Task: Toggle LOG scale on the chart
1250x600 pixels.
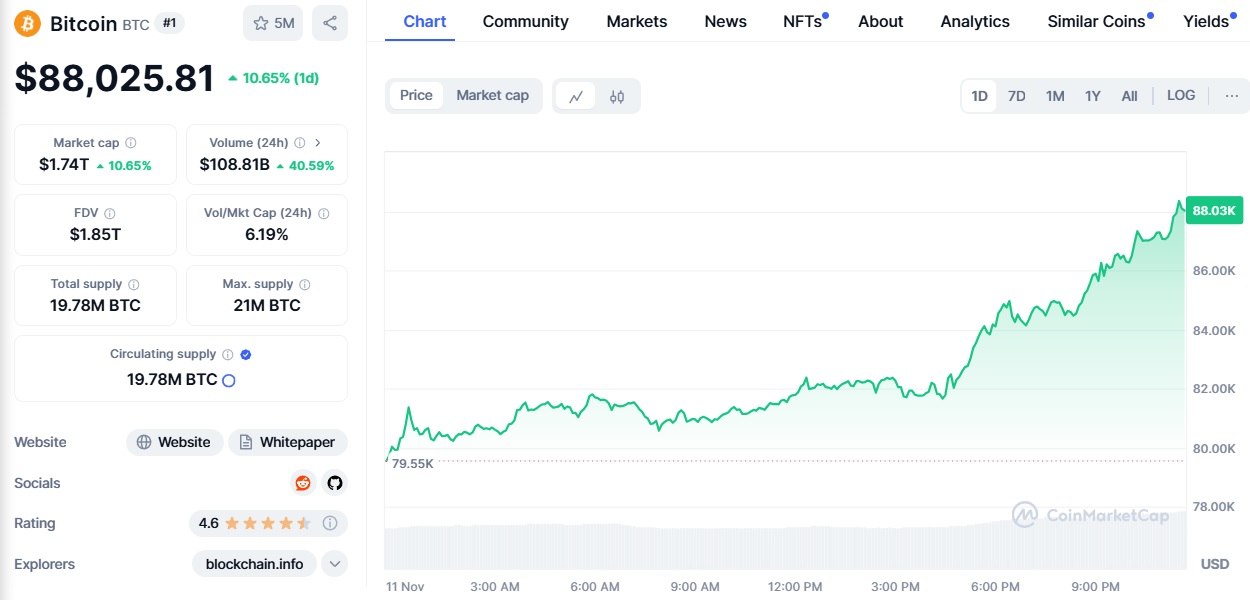Action: coord(1180,95)
